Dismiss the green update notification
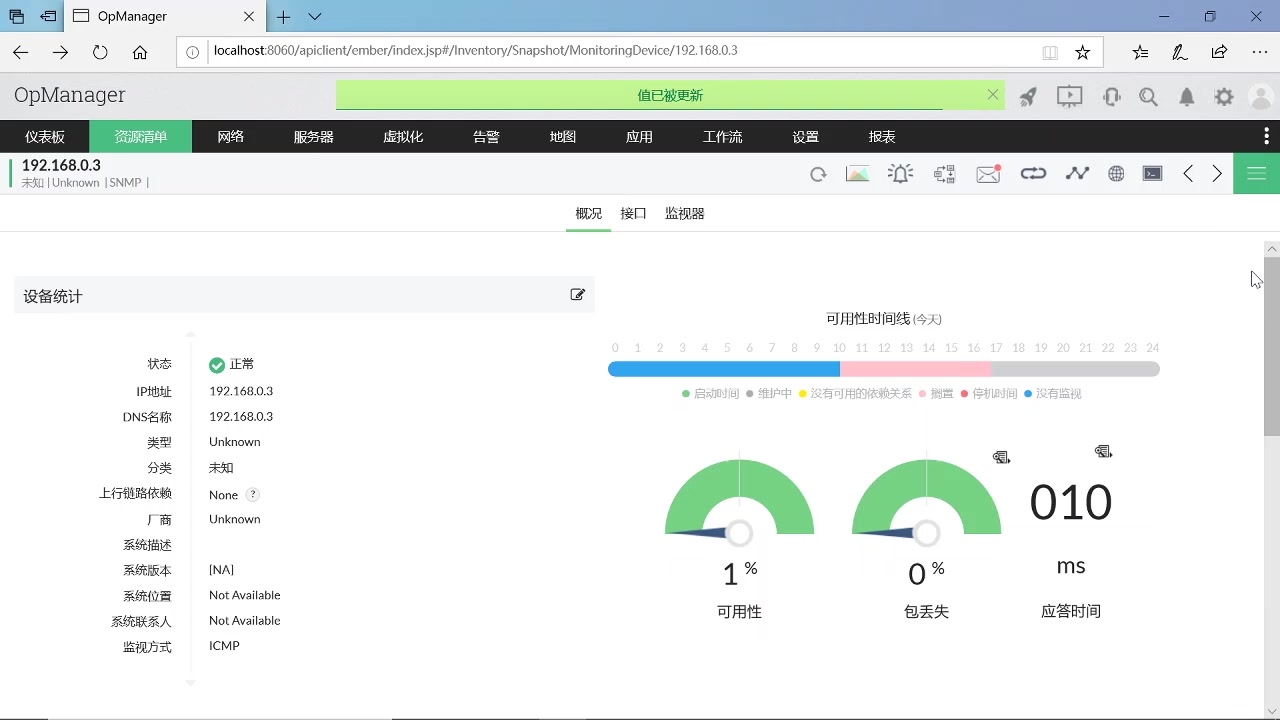This screenshot has width=1280, height=720. [x=992, y=94]
